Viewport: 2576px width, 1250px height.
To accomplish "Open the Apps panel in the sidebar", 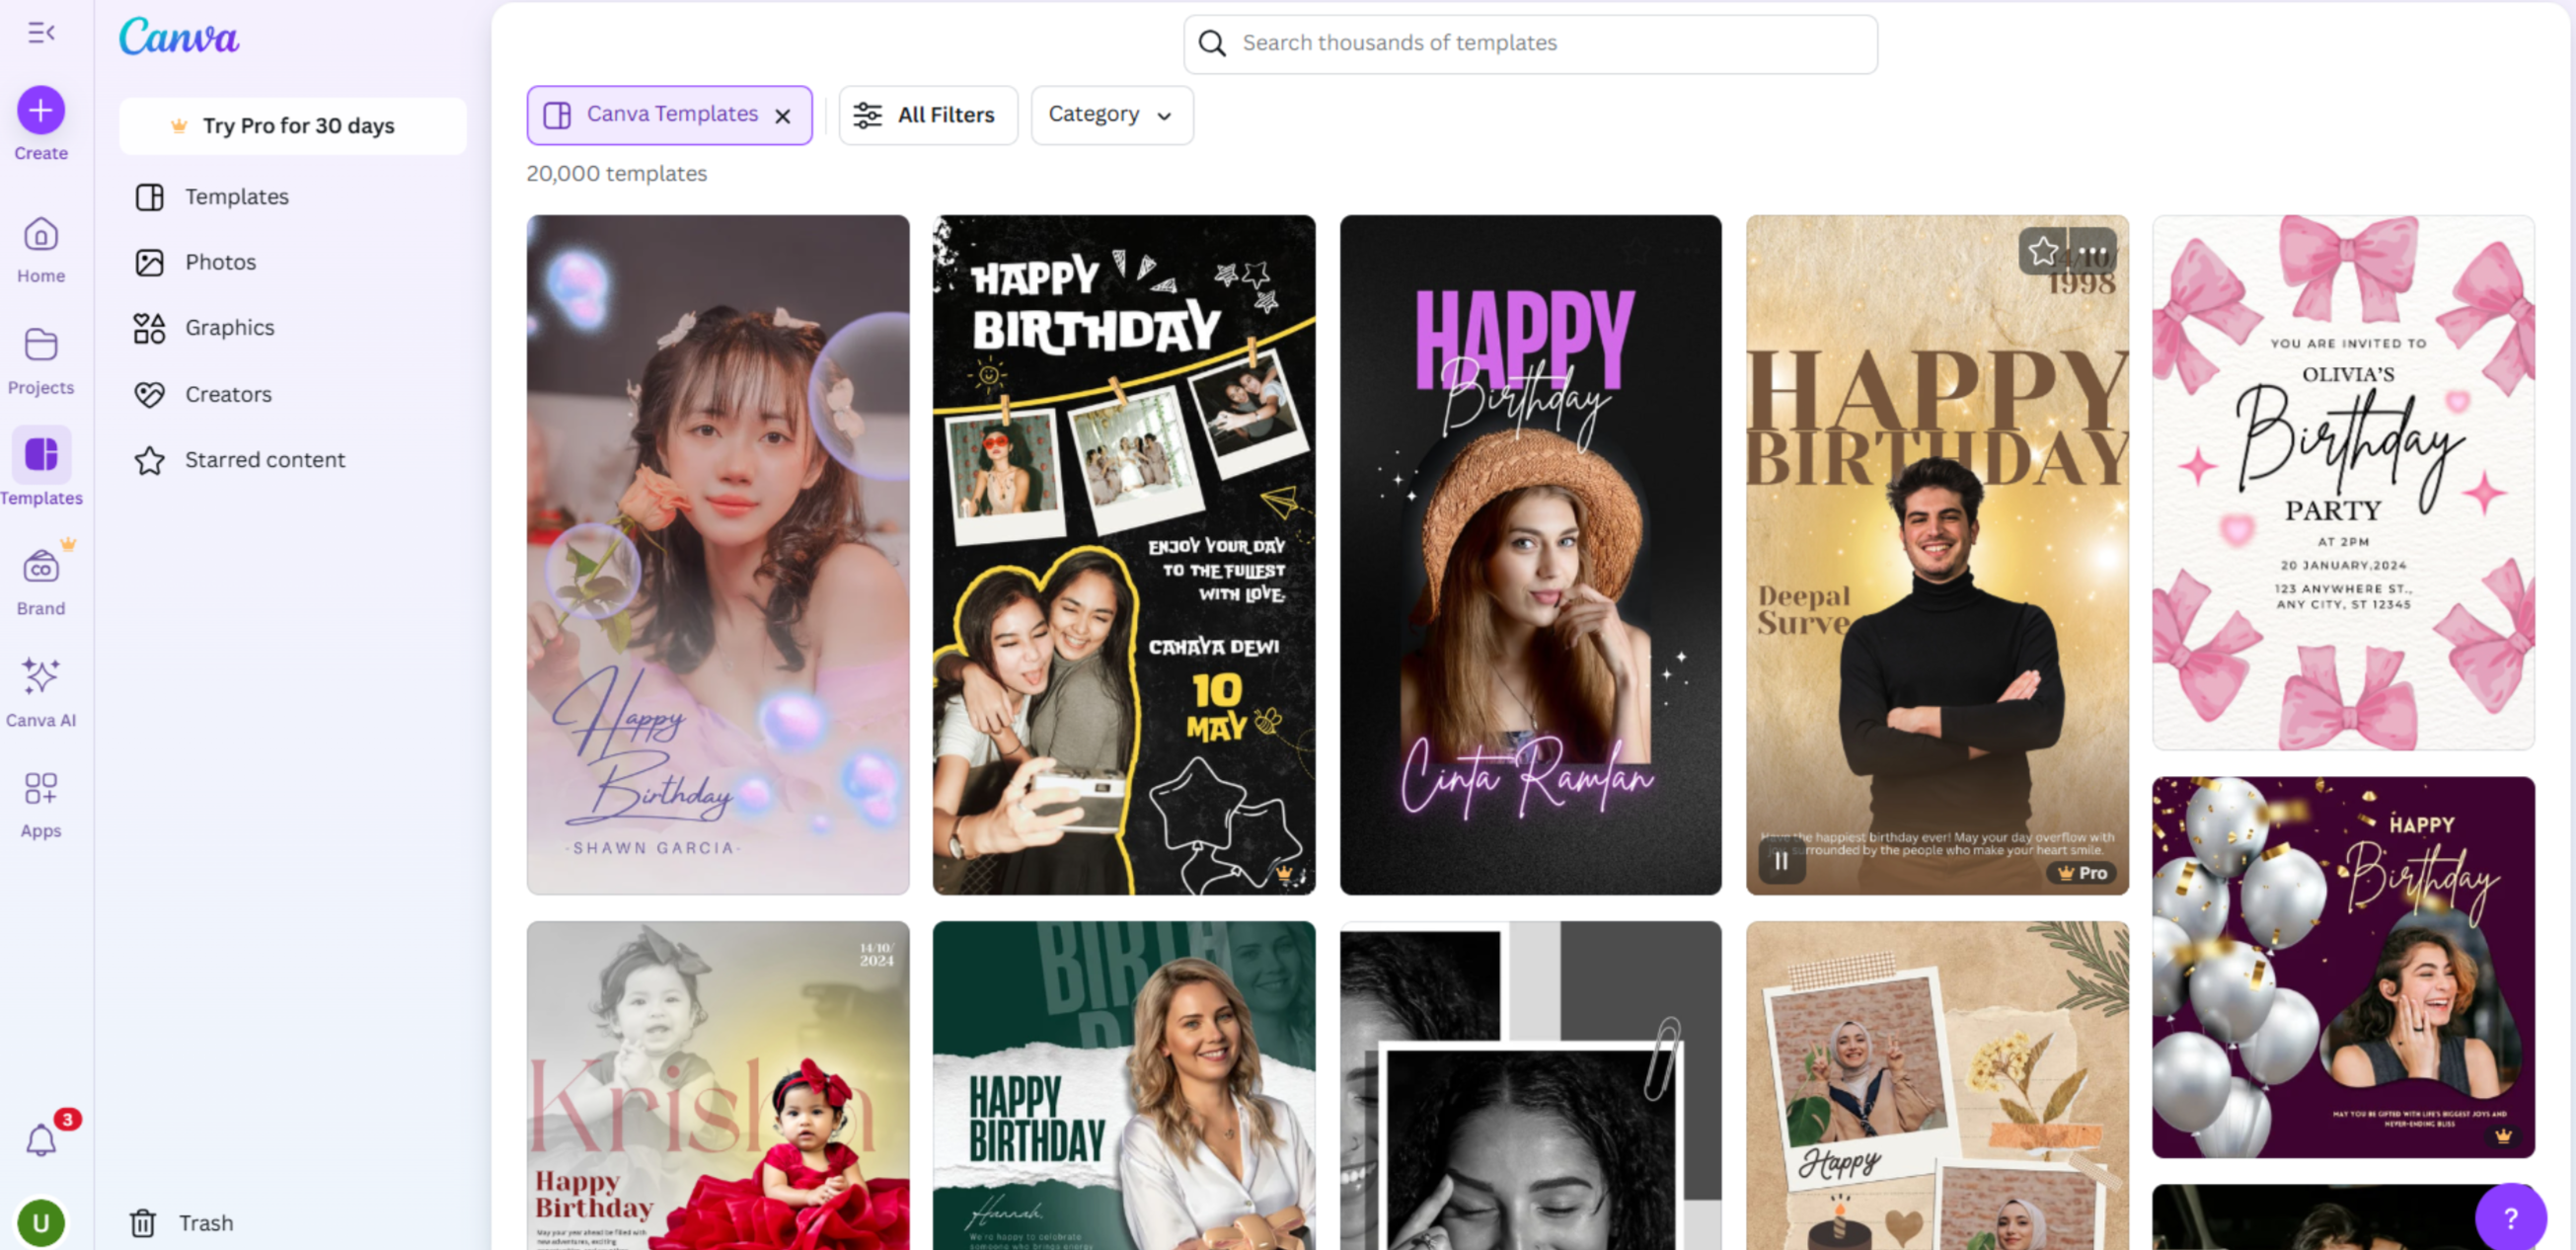I will point(41,793).
